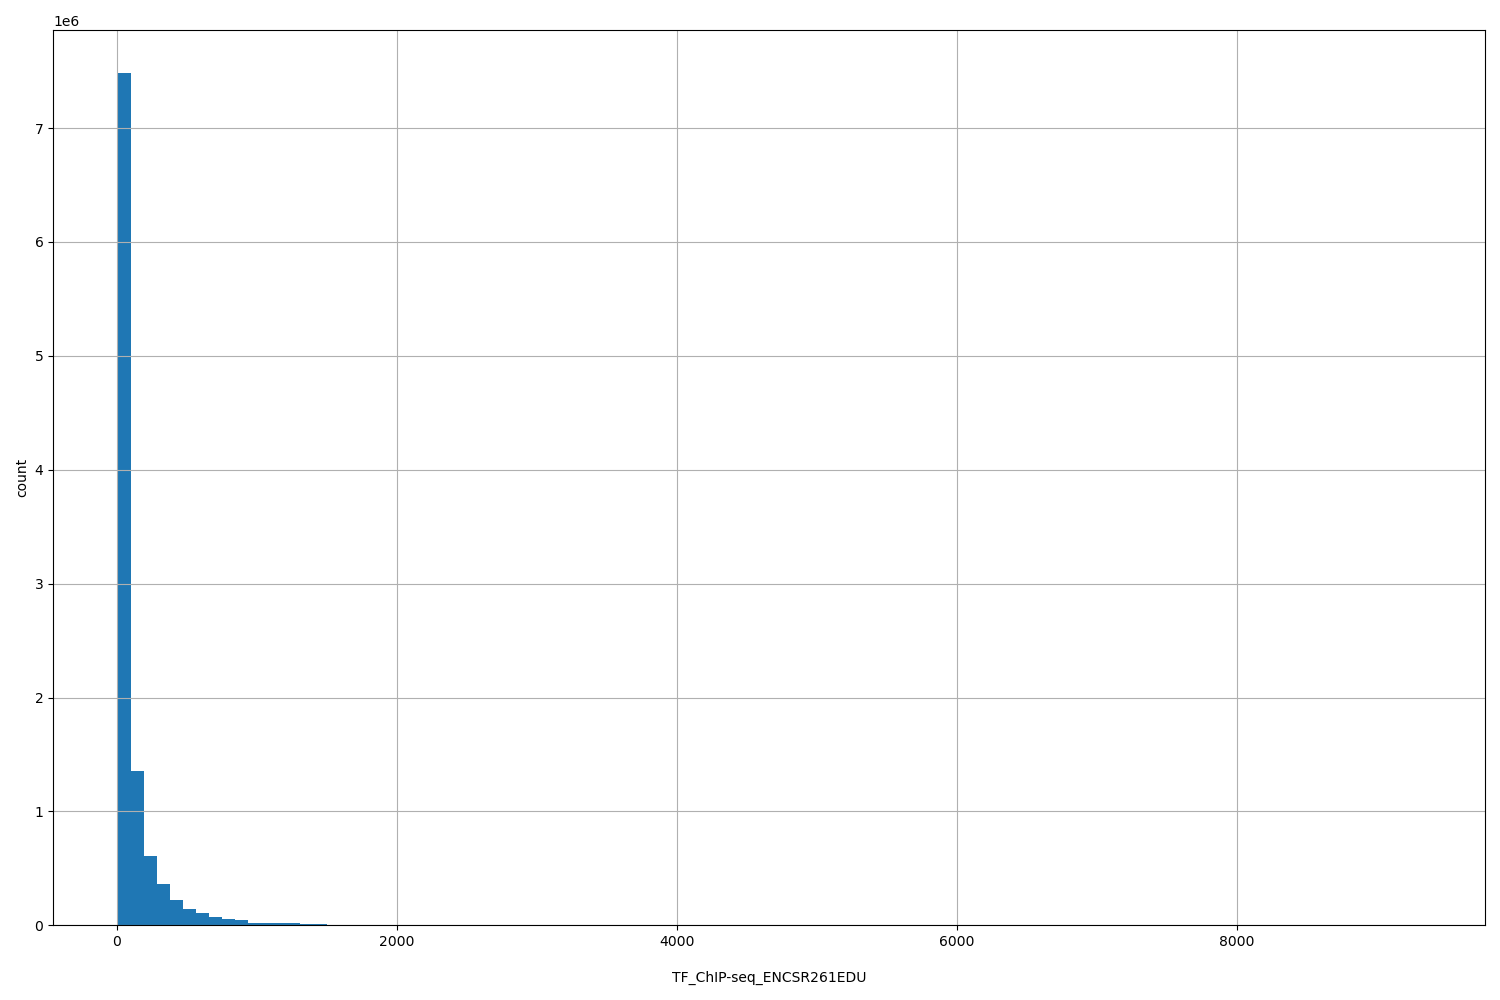This screenshot has height=1000, width=1500.
Task: Click the 3 tick on y-axis
Action: pyautogui.click(x=41, y=582)
